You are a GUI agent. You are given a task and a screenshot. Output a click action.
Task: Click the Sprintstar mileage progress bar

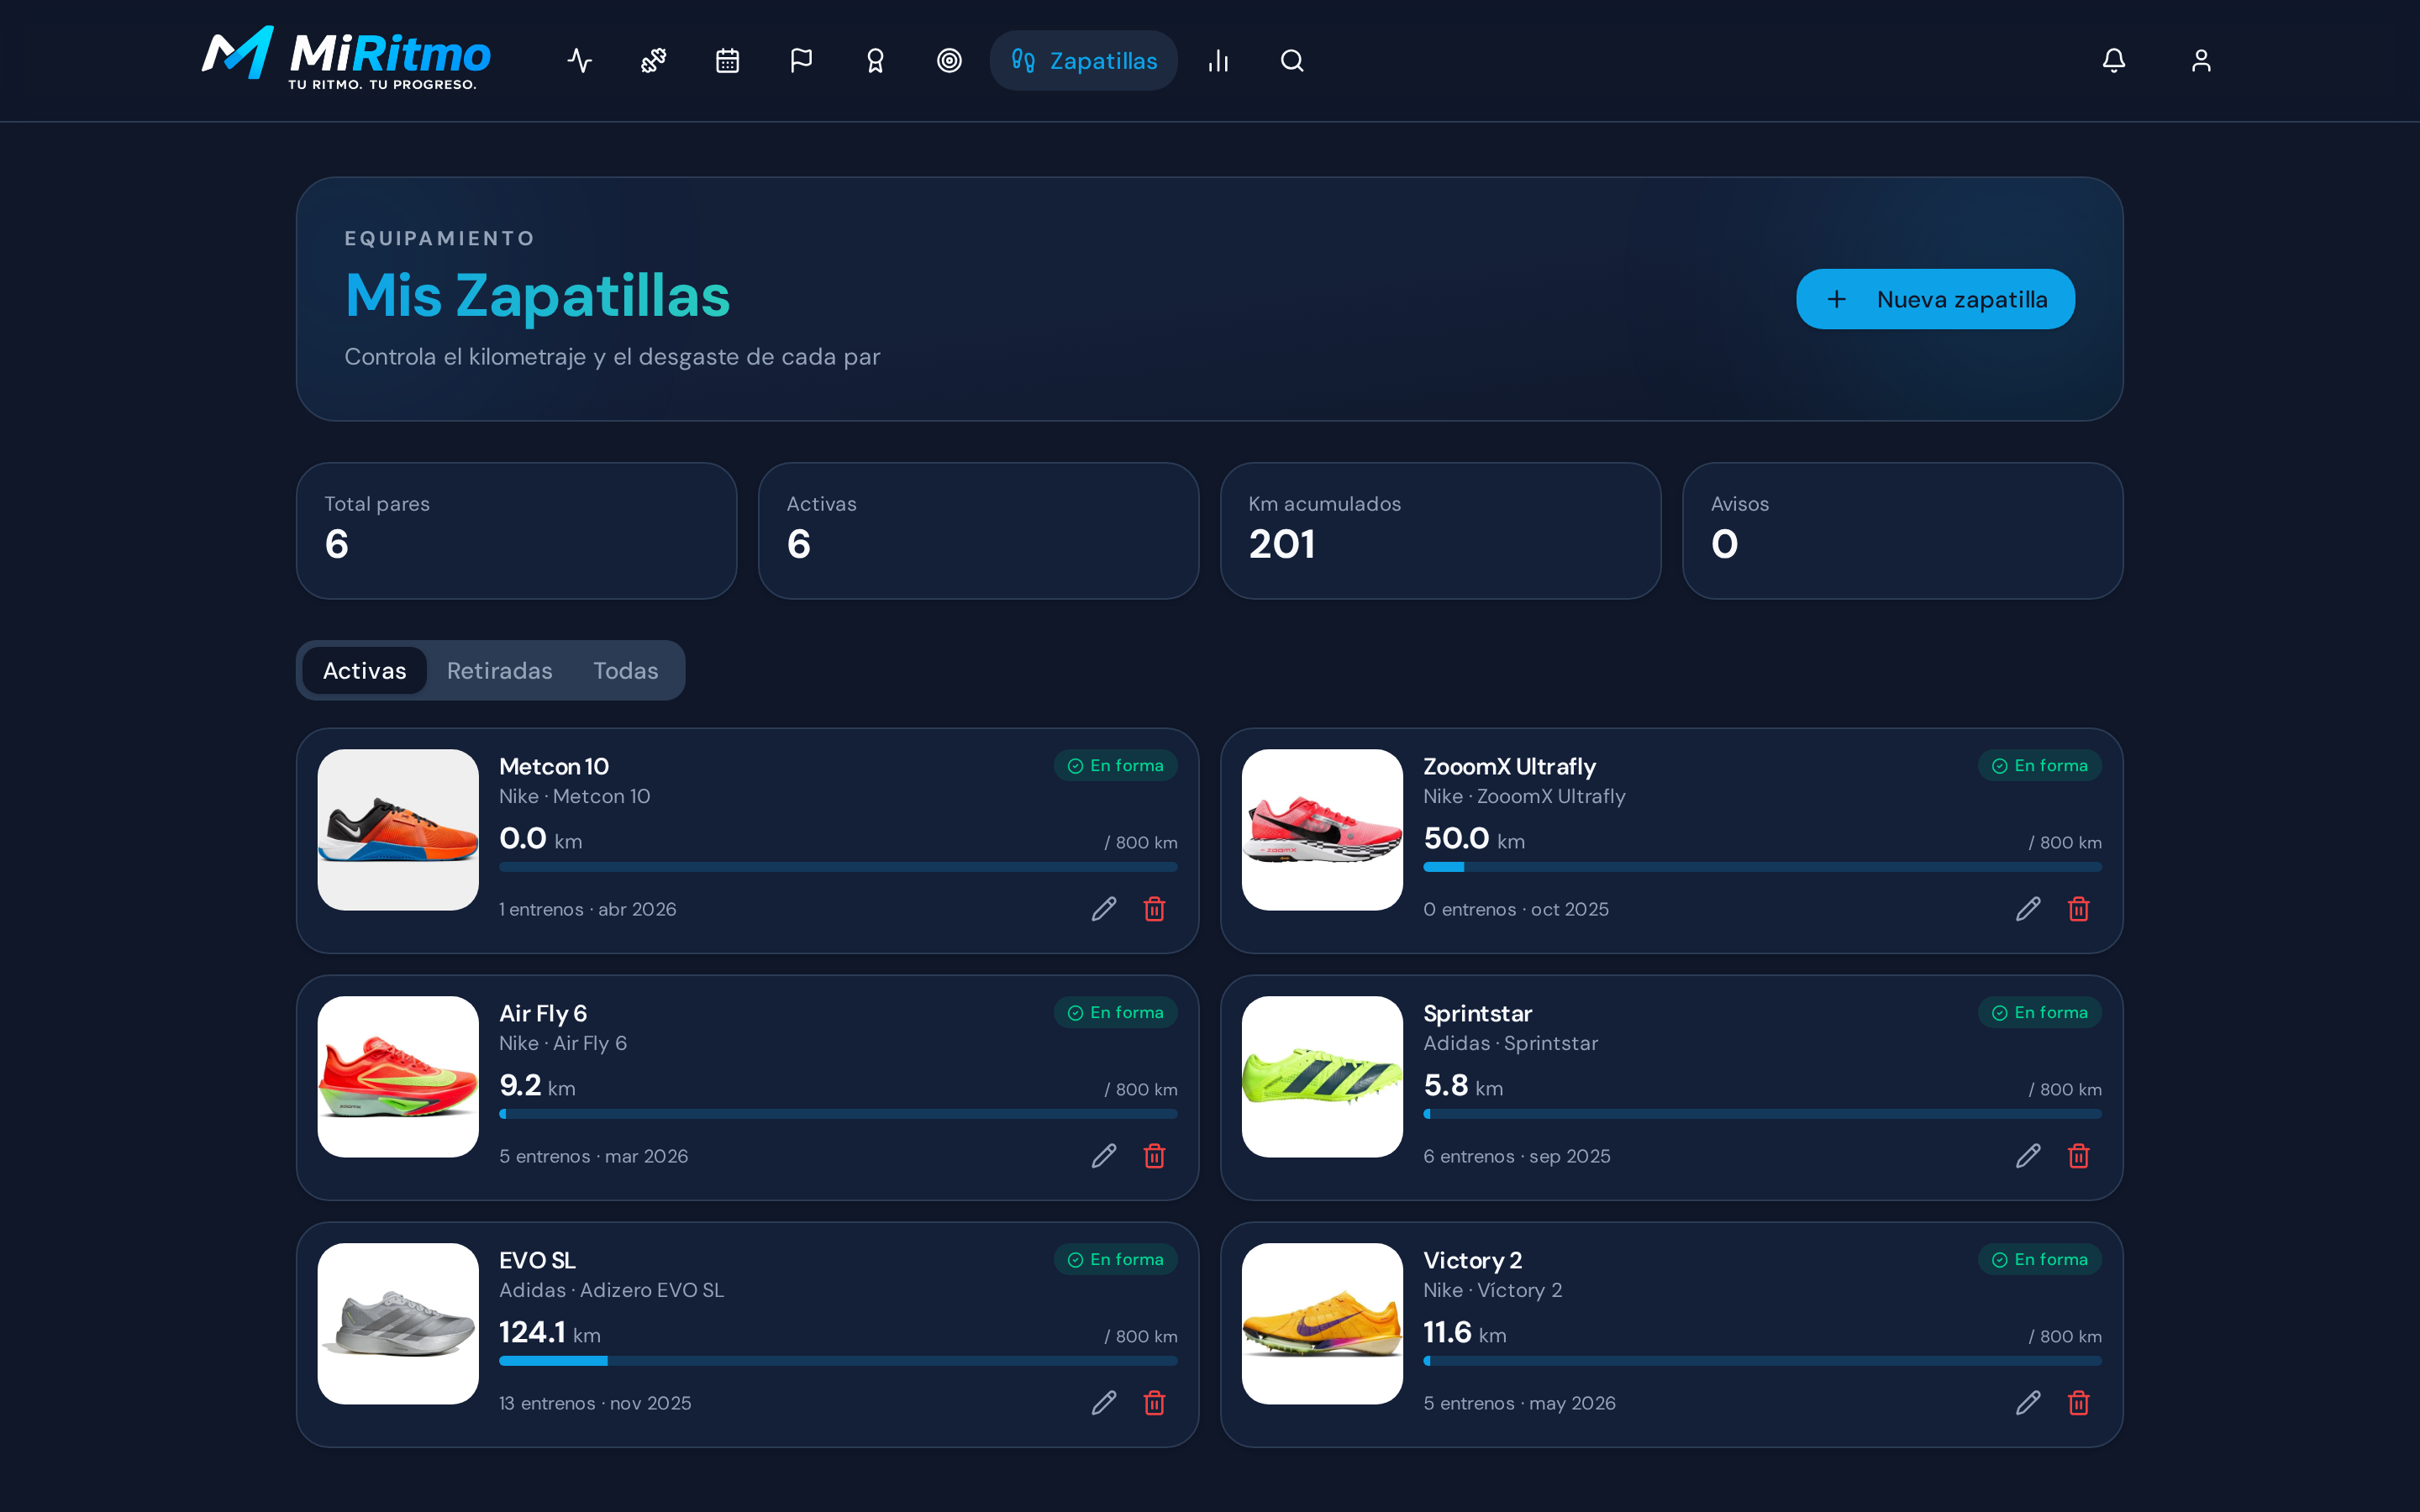click(x=1763, y=1114)
